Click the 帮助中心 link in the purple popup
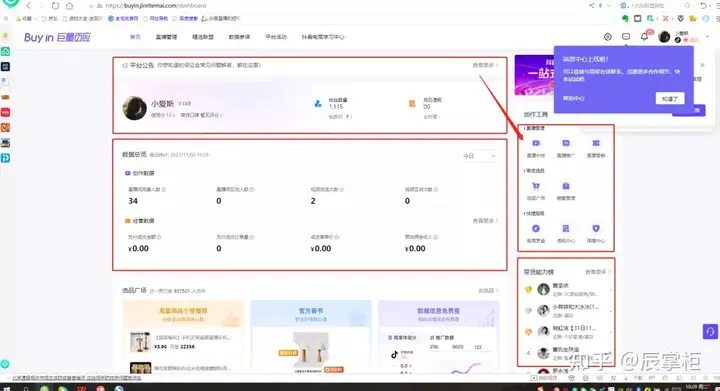Viewport: 720px width, 391px height. coord(574,98)
